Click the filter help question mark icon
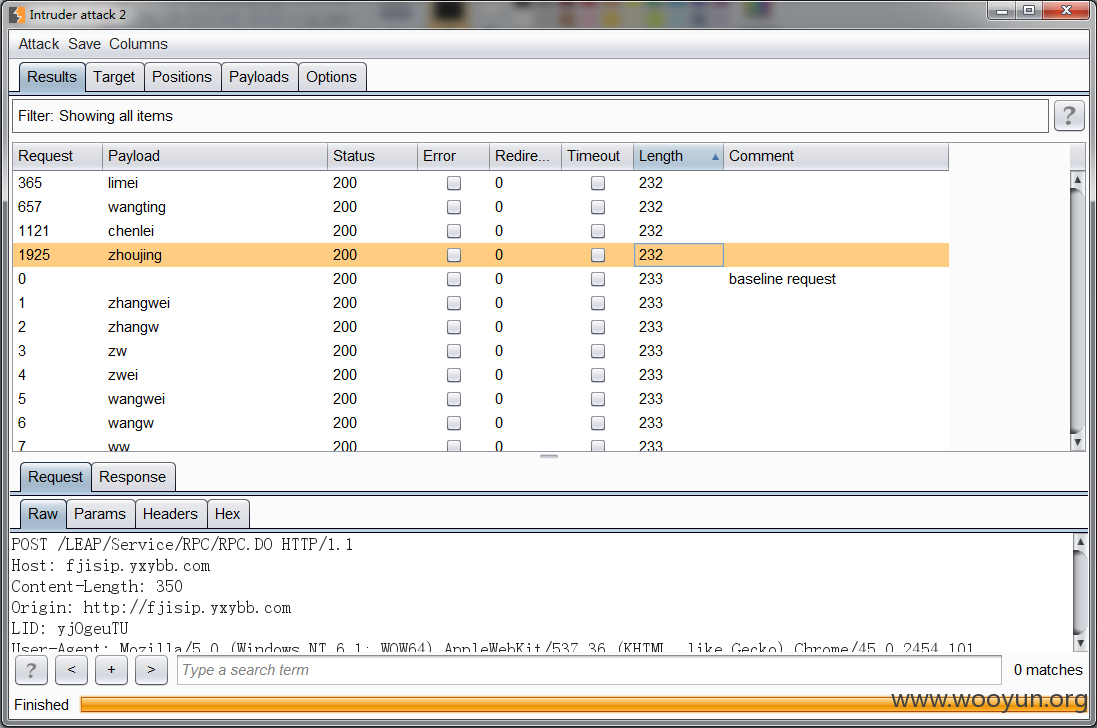This screenshot has height=728, width=1097. coord(1068,116)
